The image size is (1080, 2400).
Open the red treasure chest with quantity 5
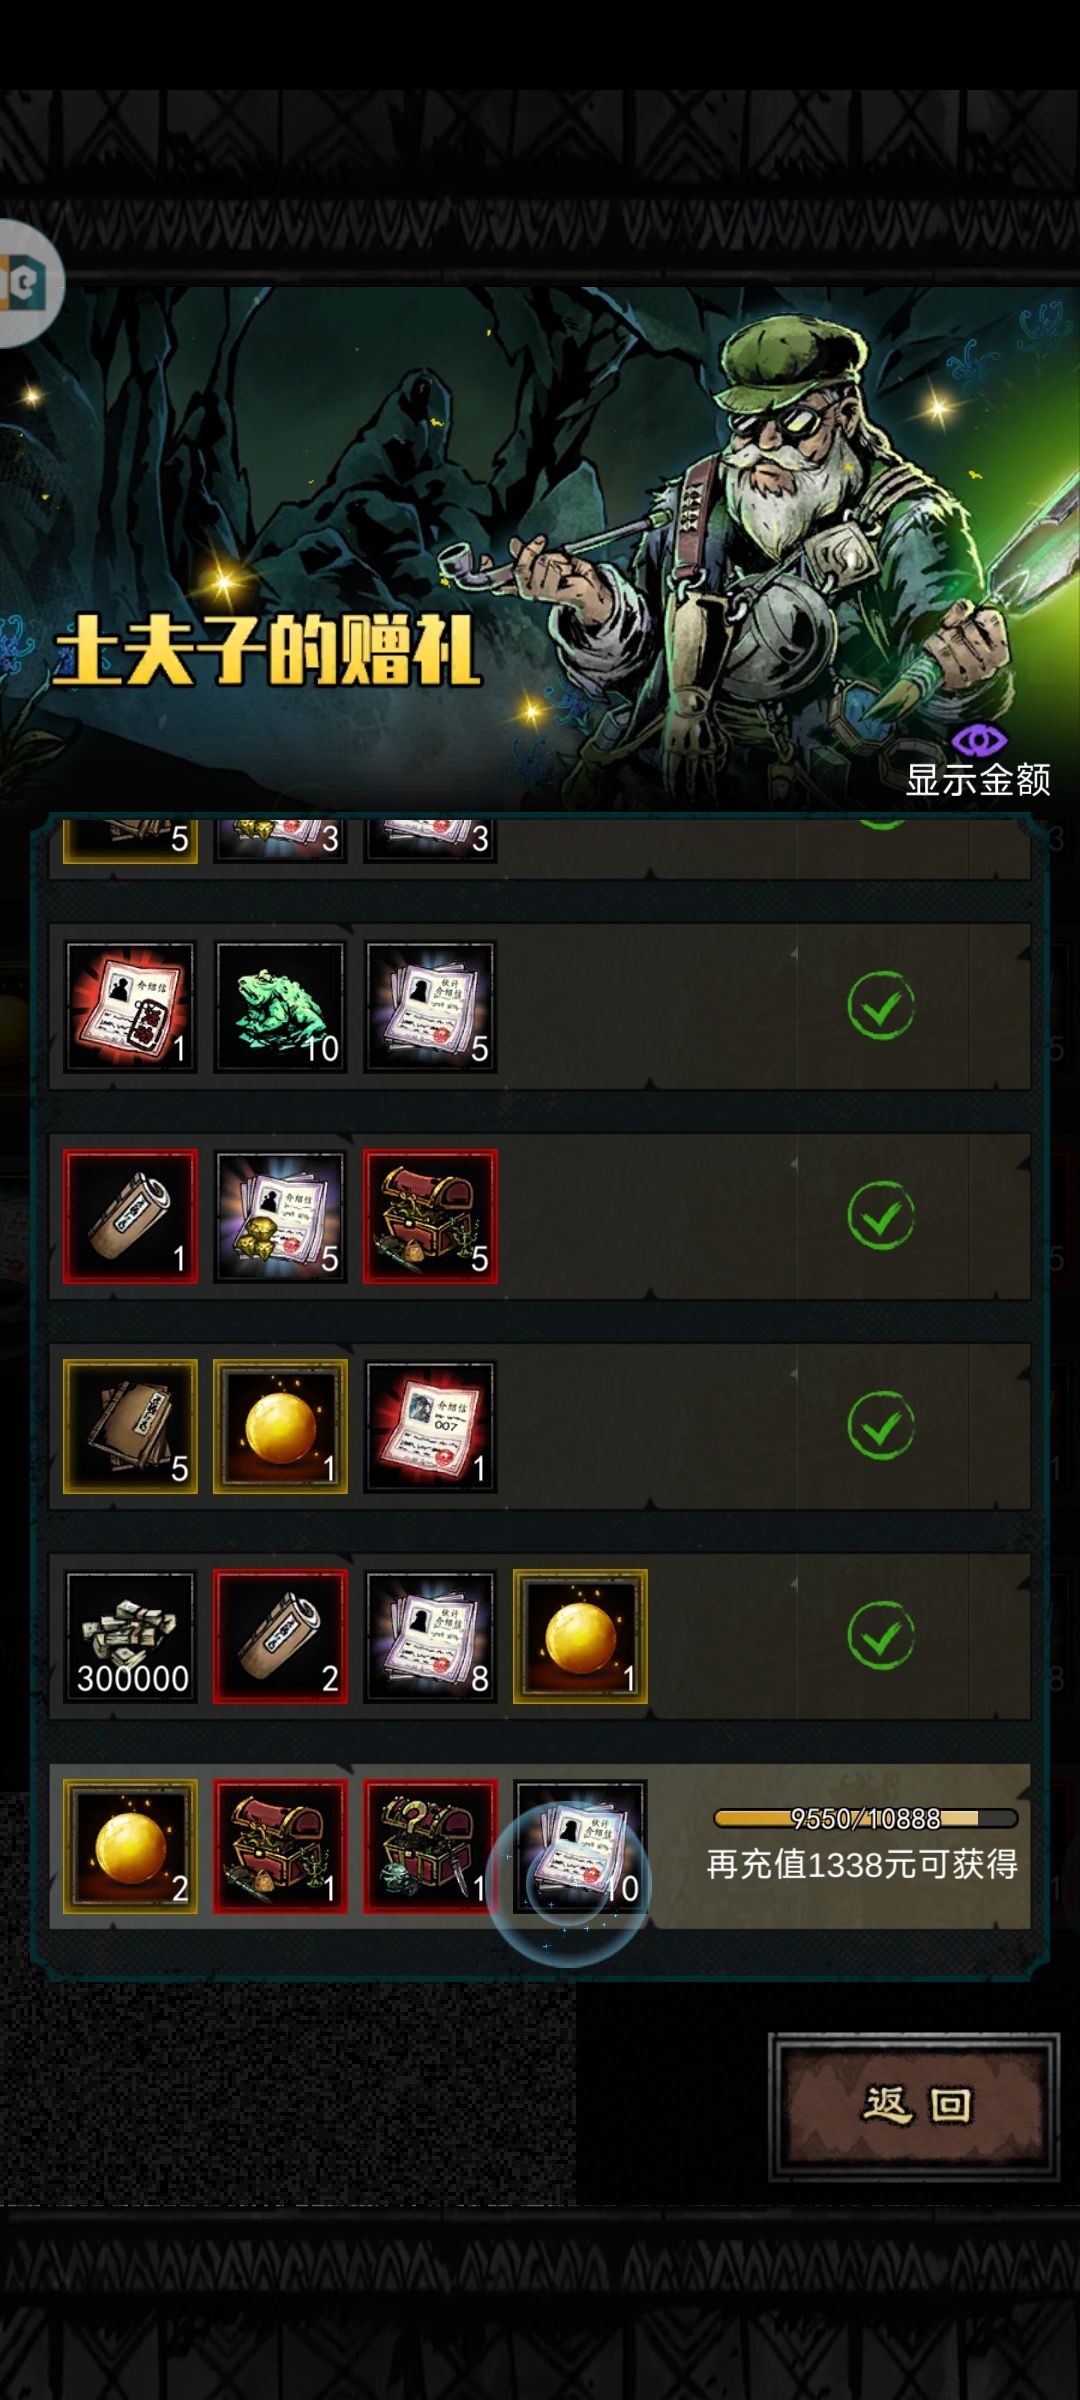point(430,1216)
